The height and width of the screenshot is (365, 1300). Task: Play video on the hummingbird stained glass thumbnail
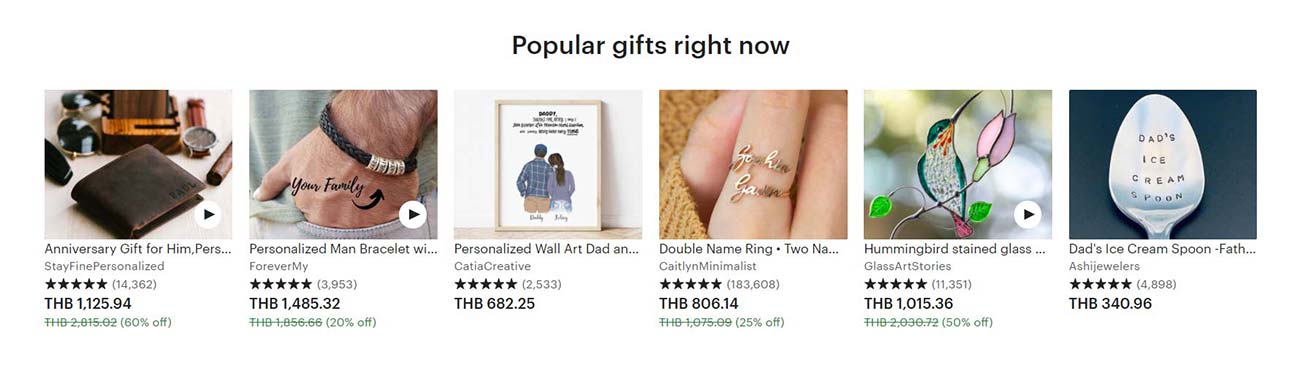1028,214
